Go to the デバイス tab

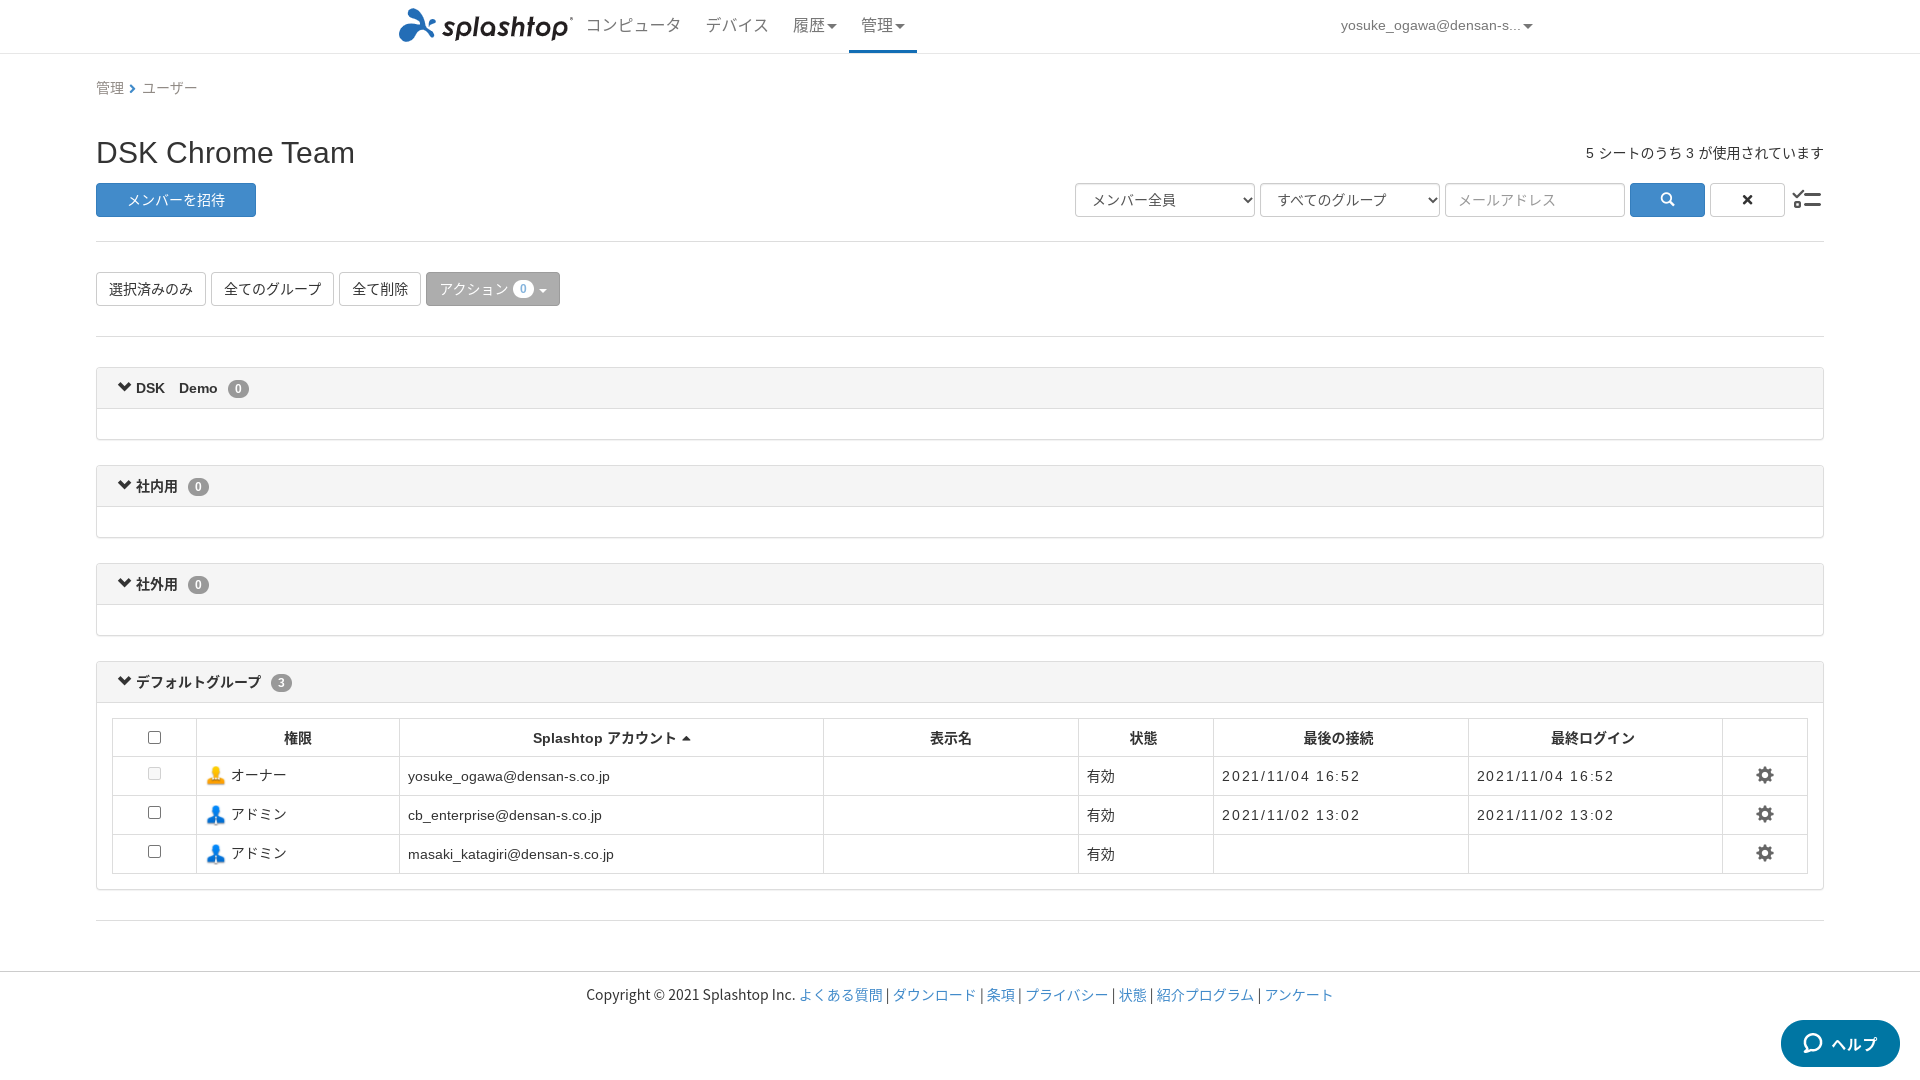click(x=737, y=26)
